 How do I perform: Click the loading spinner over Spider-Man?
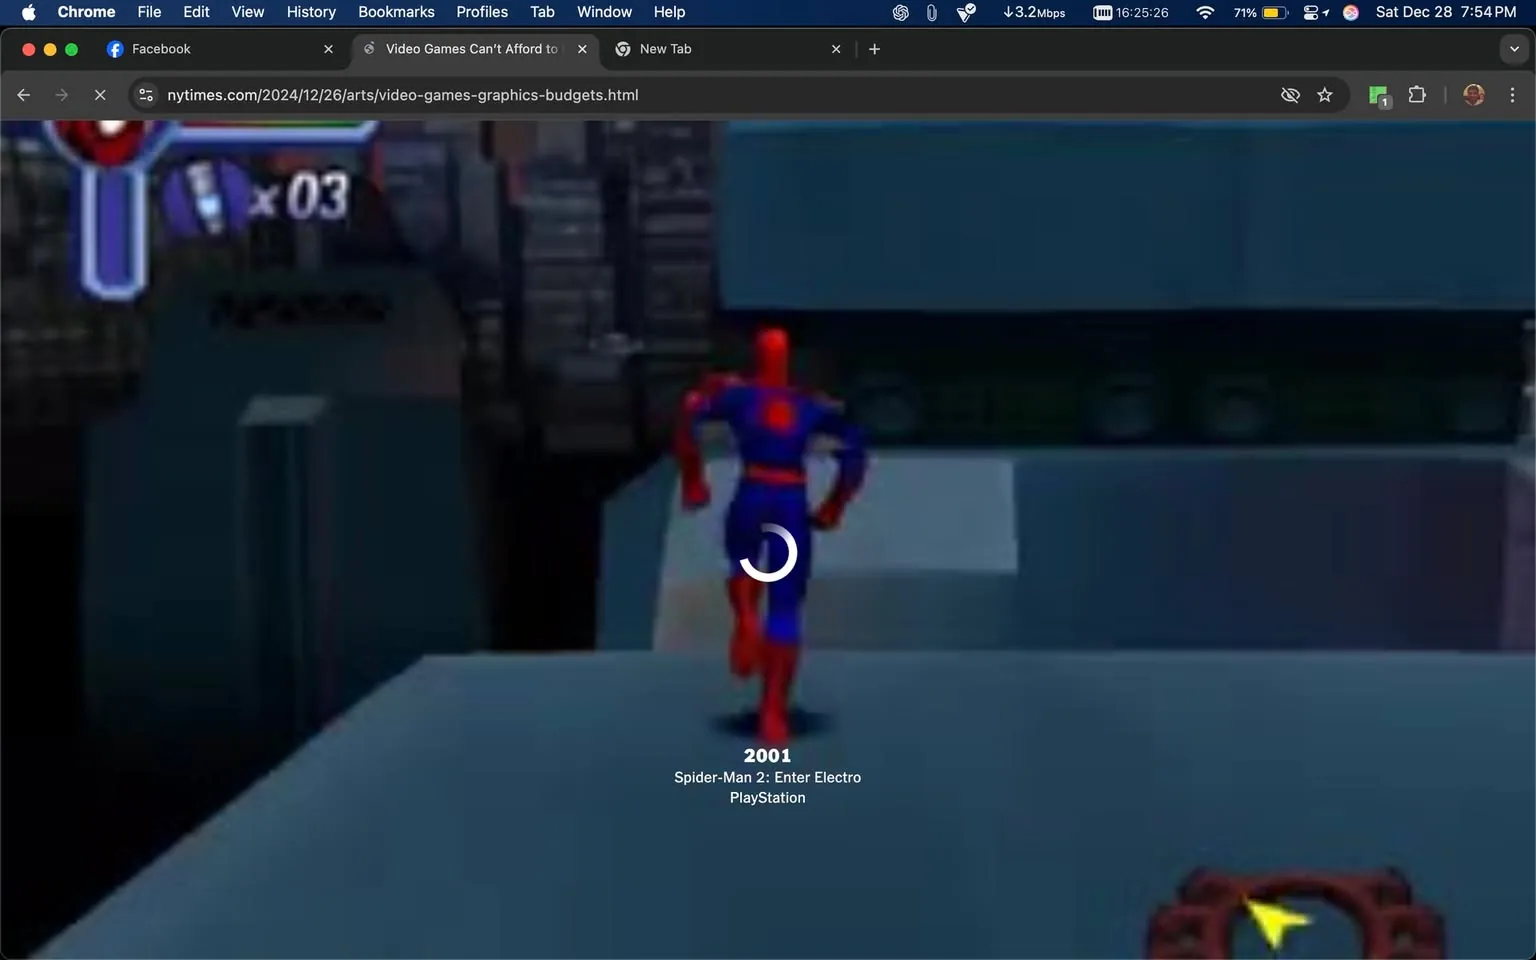pos(768,552)
